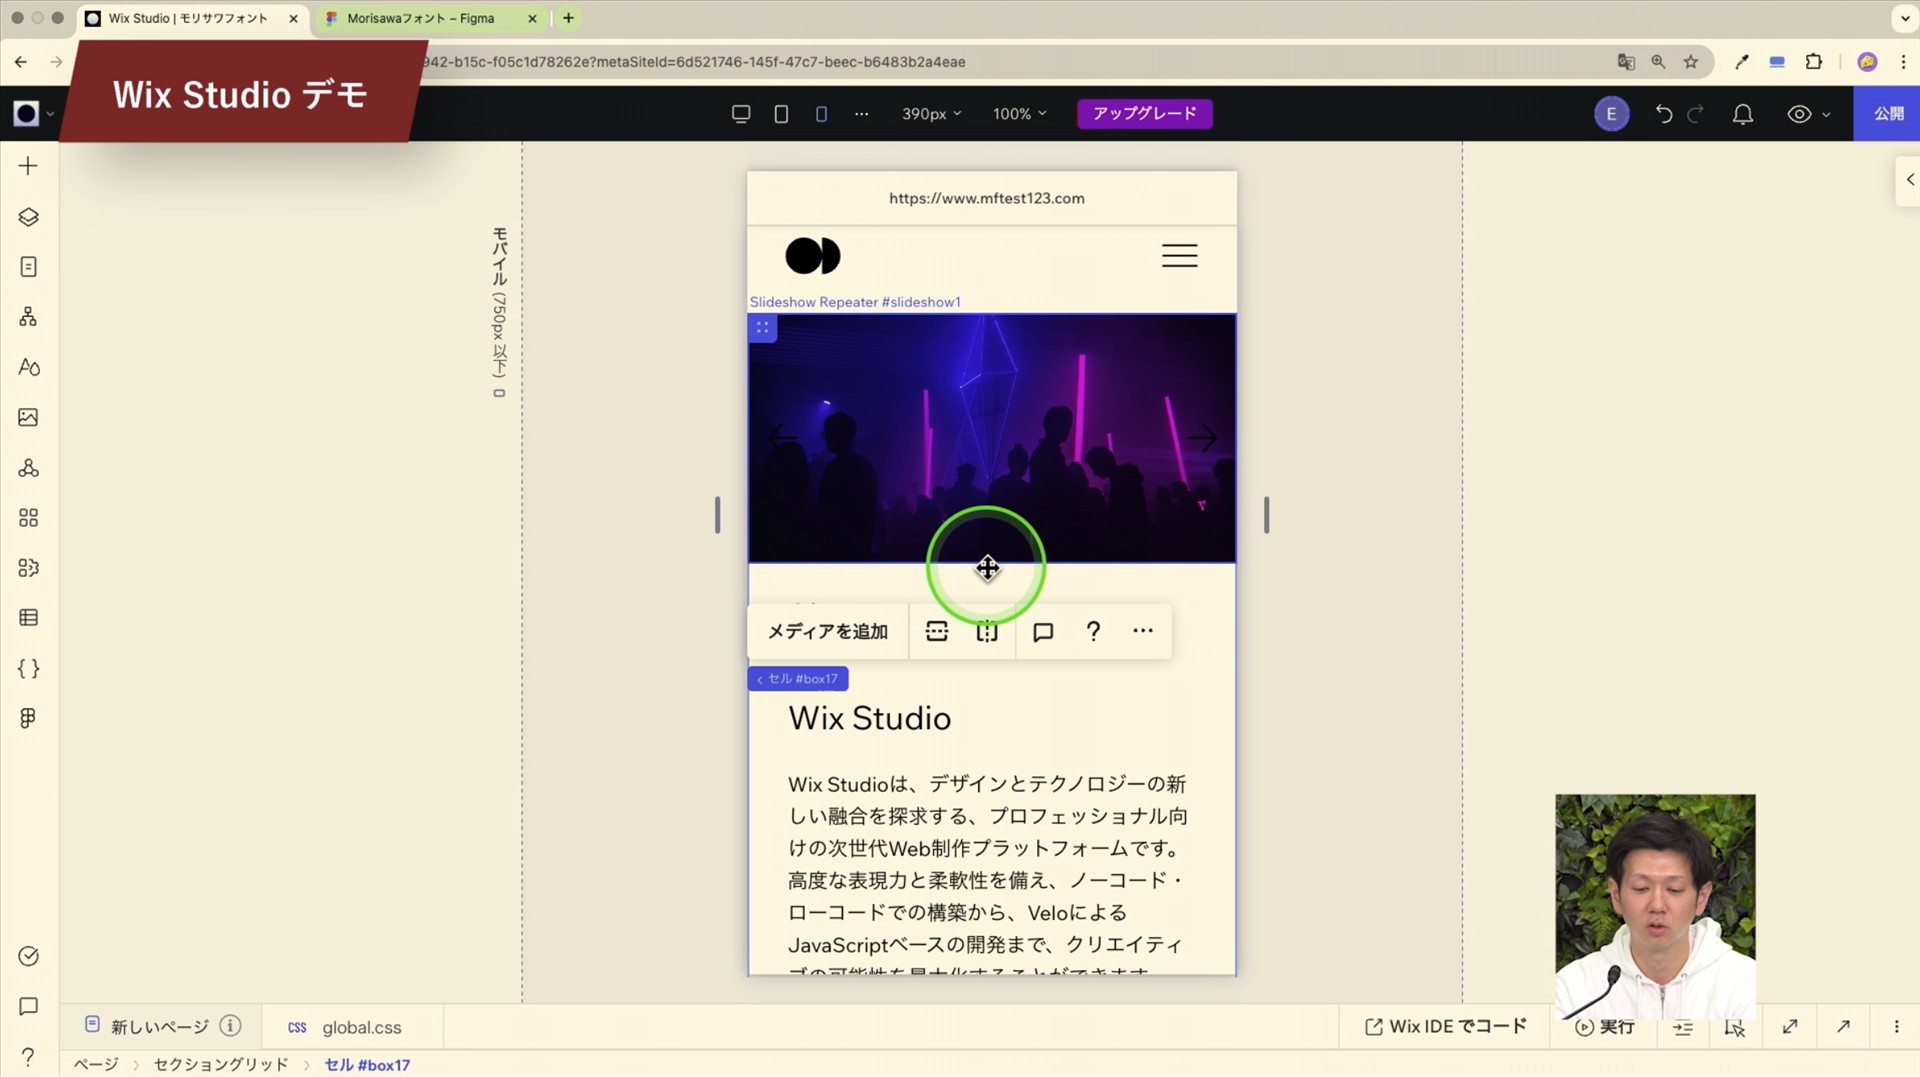Screen dimensions: 1920x1077
Task: Open more breakpoints ellipsis menu
Action: (x=861, y=114)
